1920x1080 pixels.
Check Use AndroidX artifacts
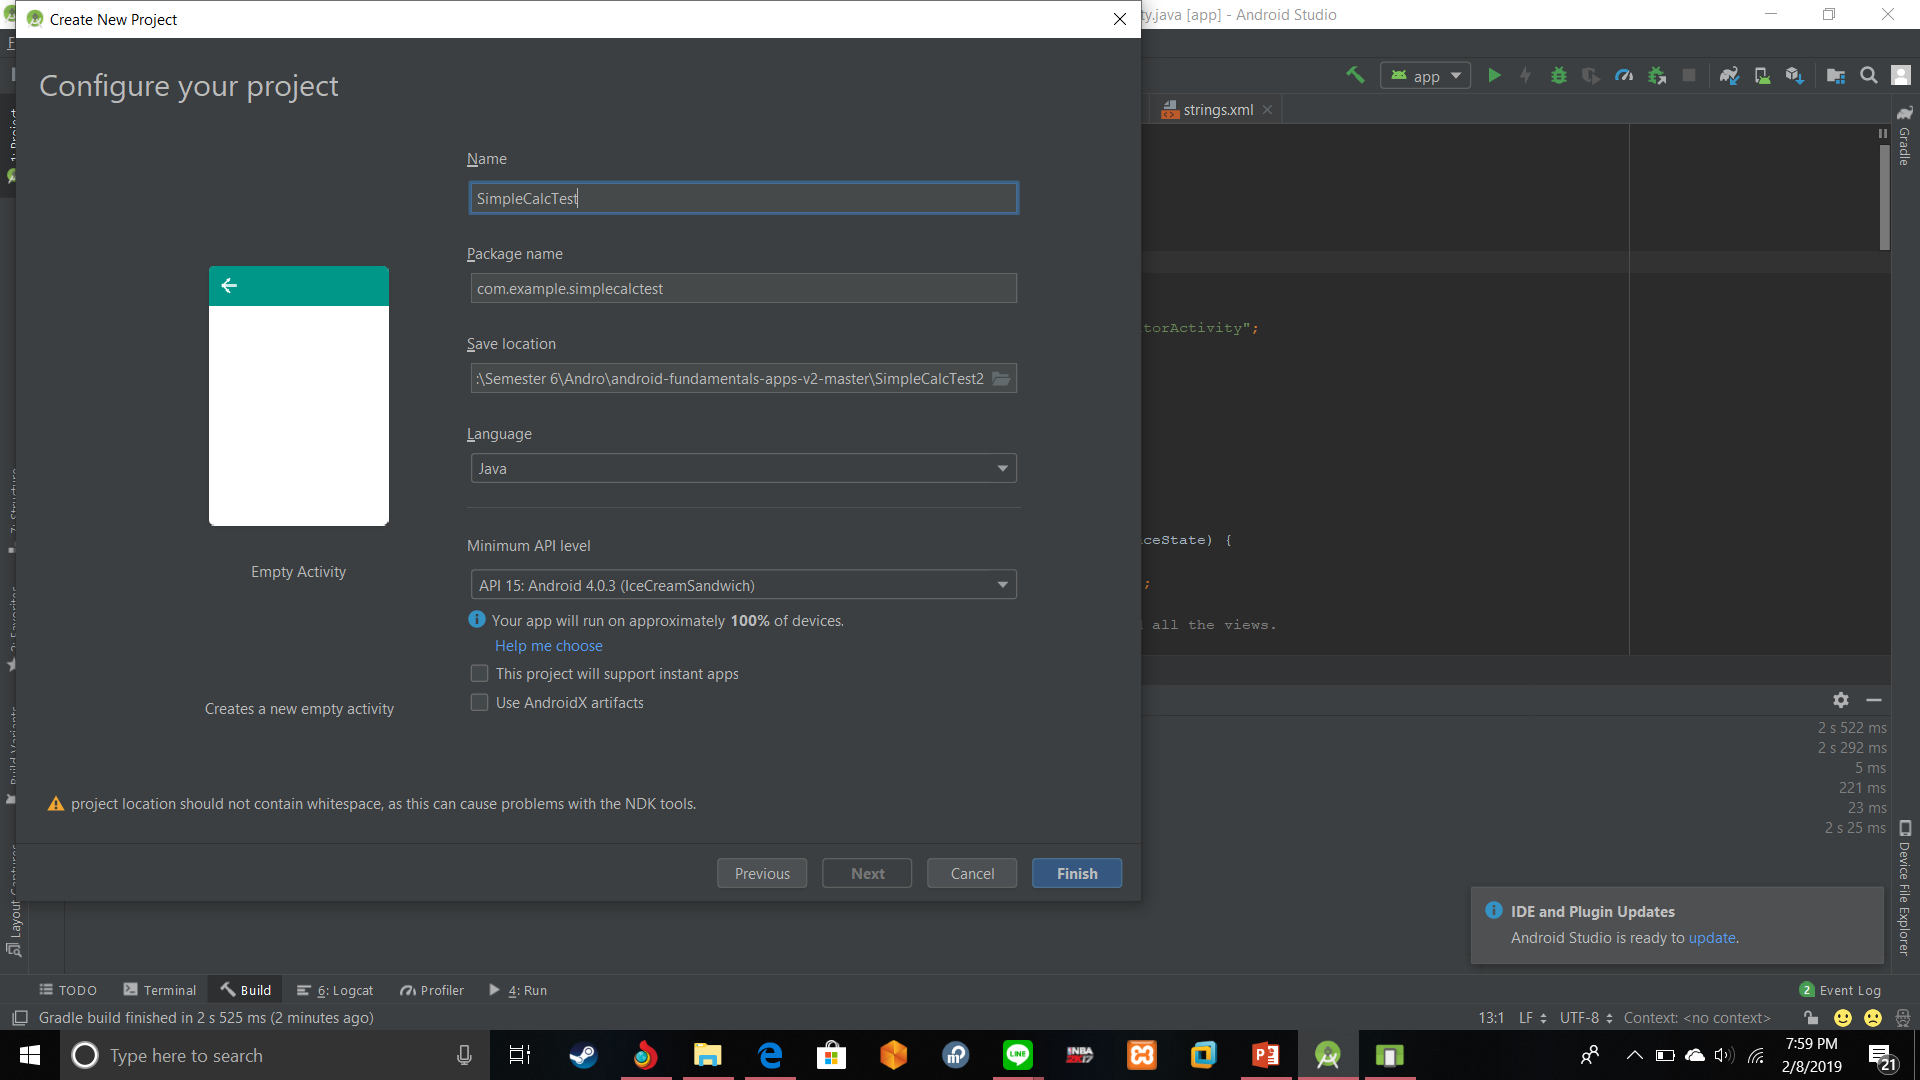click(480, 703)
